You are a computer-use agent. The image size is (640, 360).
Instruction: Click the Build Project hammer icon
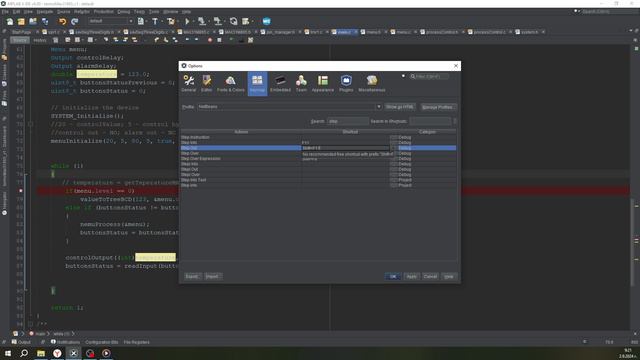click(155, 21)
